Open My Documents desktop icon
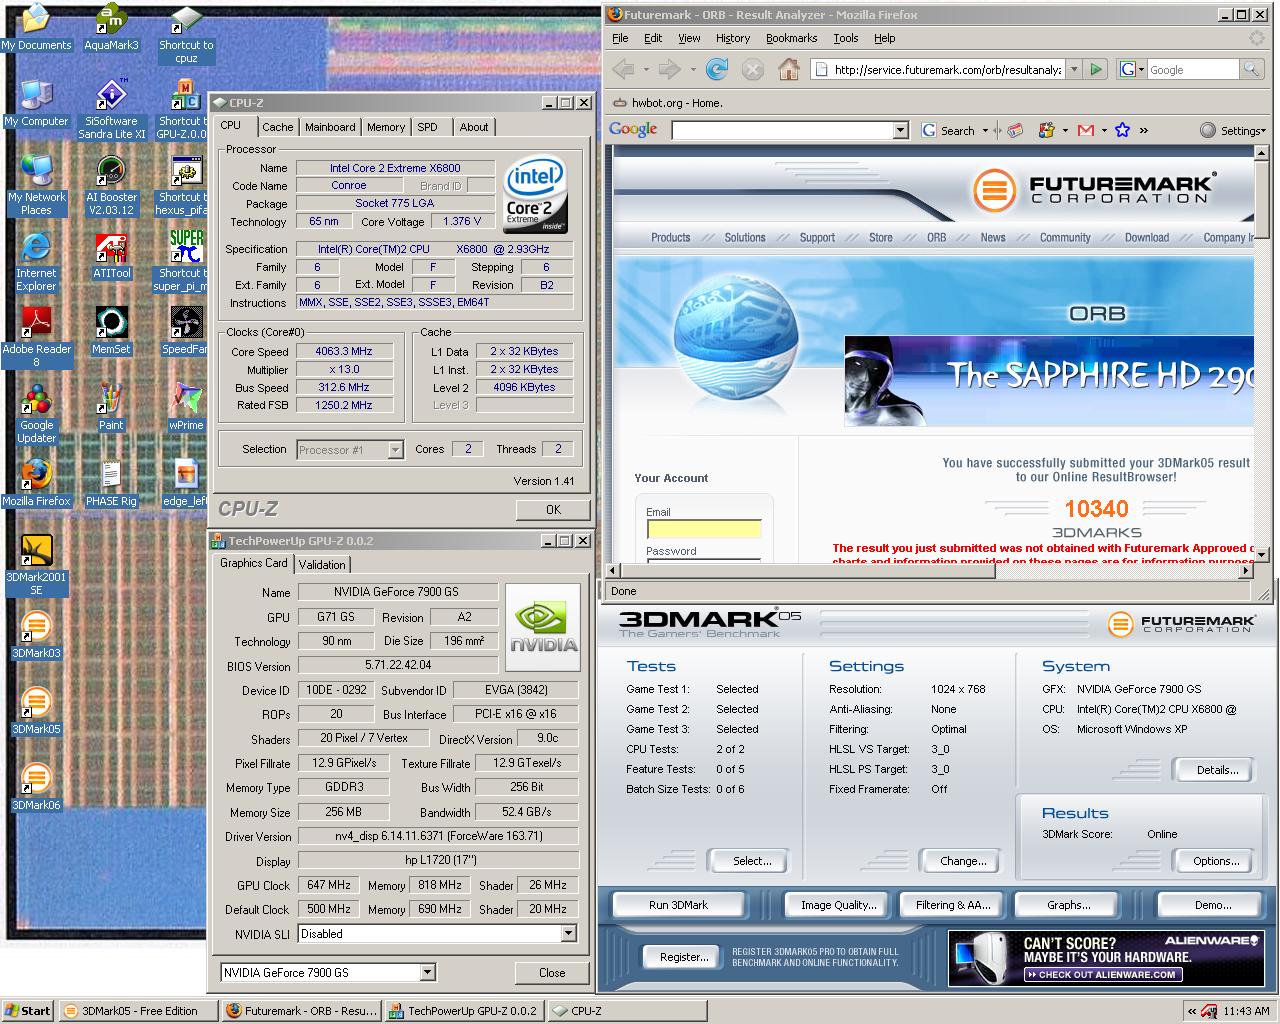1280x1024 pixels. (36, 27)
